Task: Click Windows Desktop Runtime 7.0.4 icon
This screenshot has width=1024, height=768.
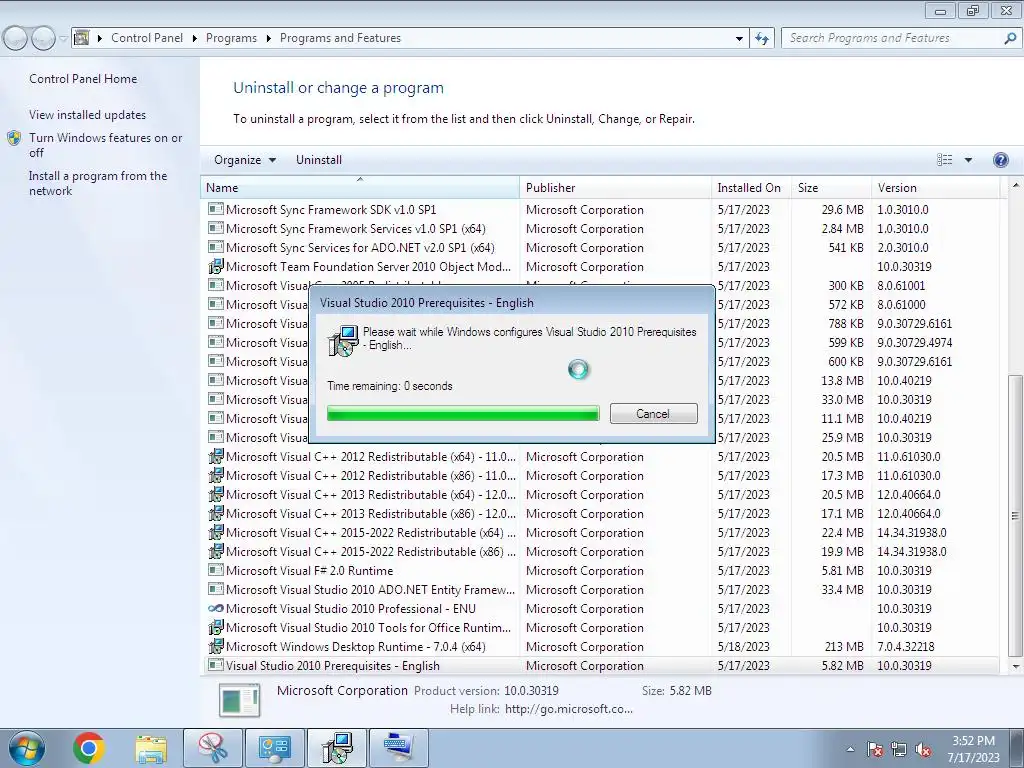Action: [x=216, y=647]
